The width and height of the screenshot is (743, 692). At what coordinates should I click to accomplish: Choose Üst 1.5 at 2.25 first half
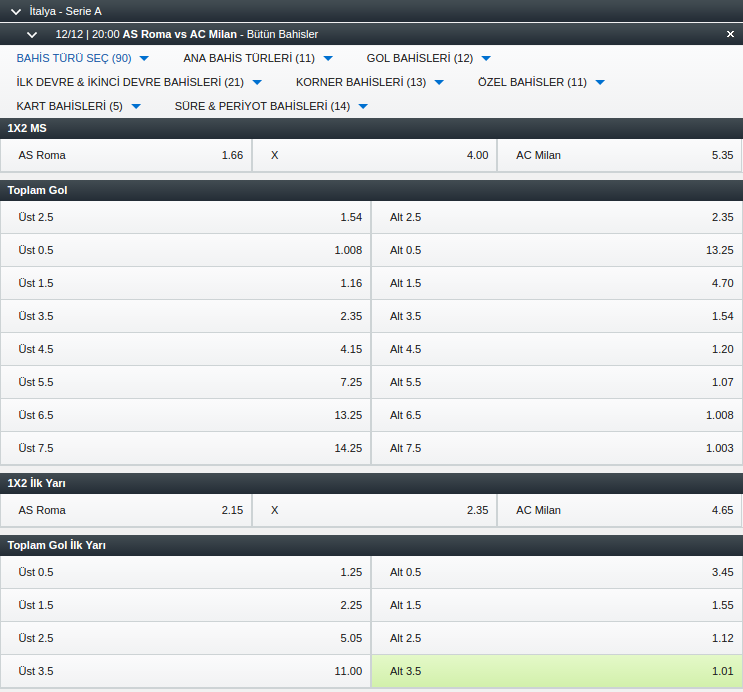coord(185,605)
